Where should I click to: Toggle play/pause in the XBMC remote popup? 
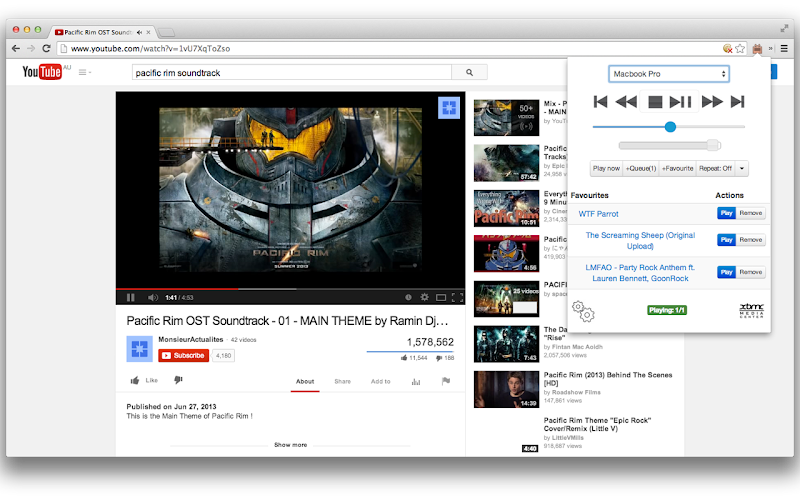point(680,102)
